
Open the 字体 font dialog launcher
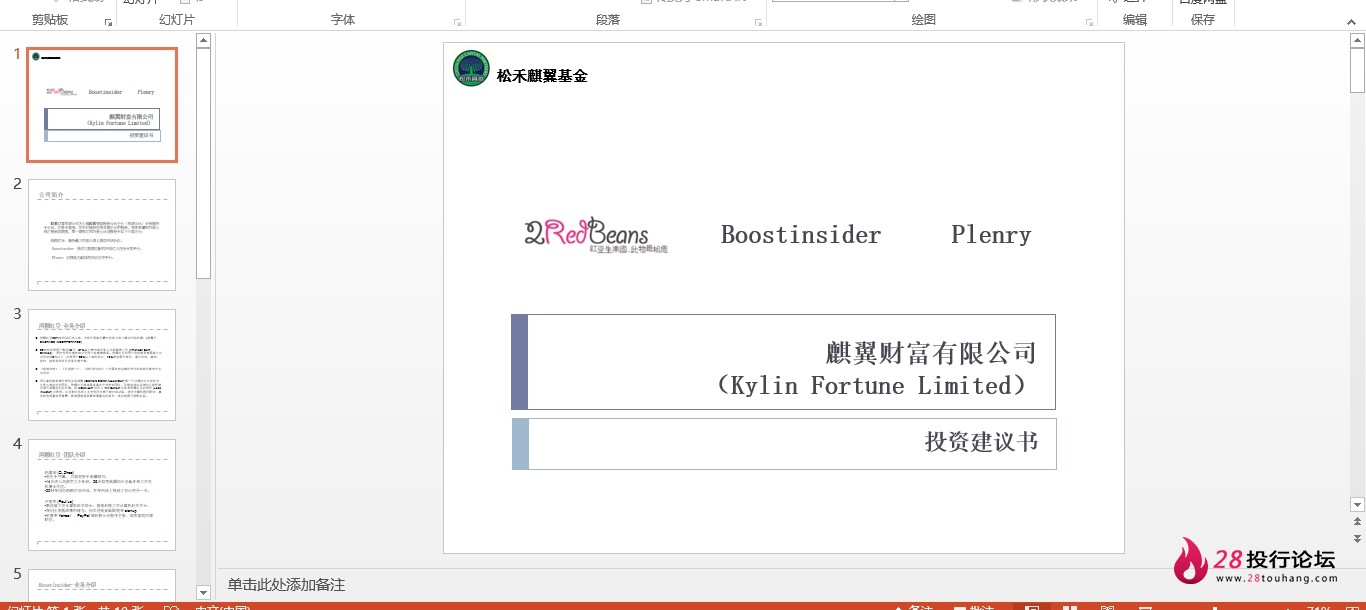pos(457,21)
